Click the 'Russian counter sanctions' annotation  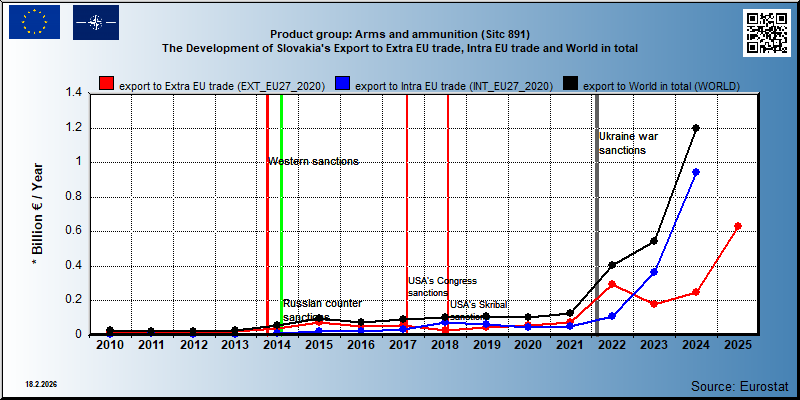coord(322,310)
